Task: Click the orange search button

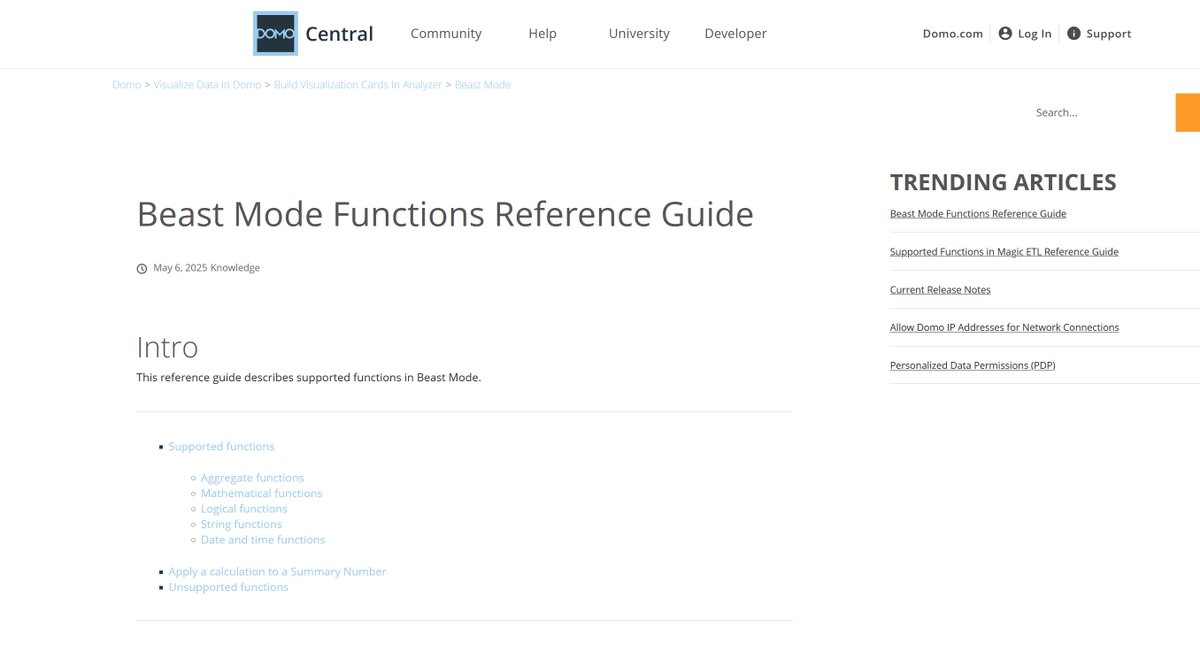Action: pos(1188,113)
